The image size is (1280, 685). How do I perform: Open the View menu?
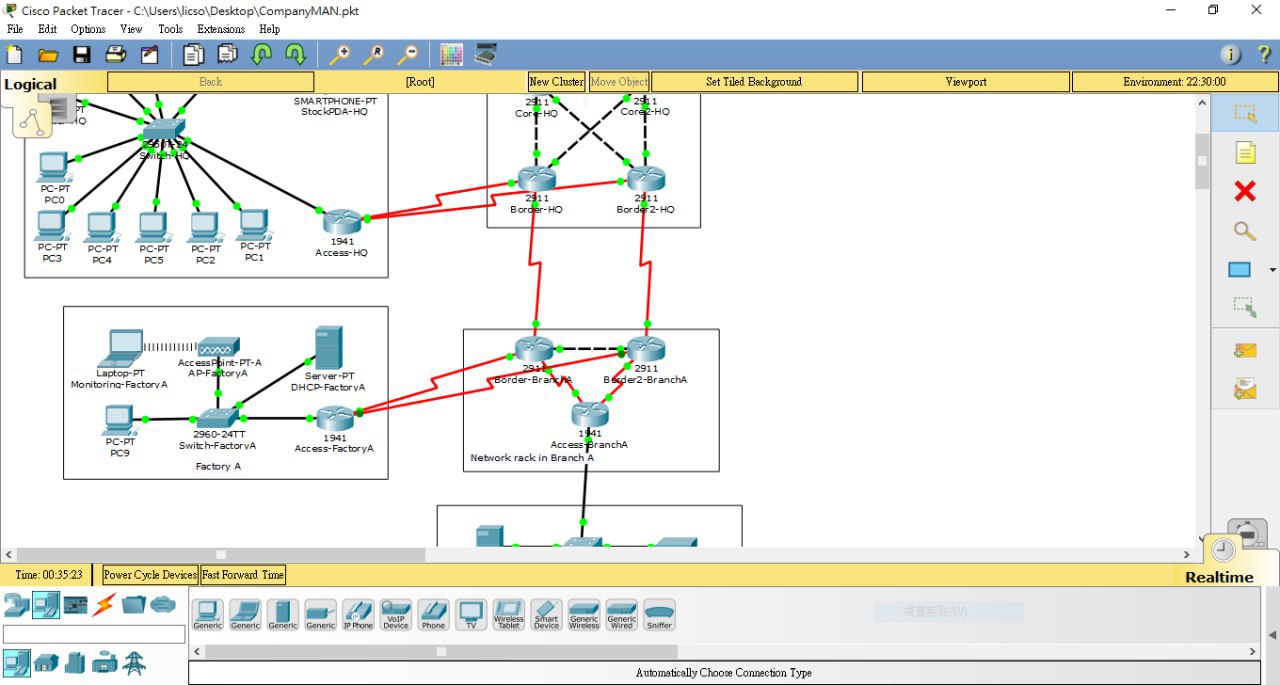(131, 29)
